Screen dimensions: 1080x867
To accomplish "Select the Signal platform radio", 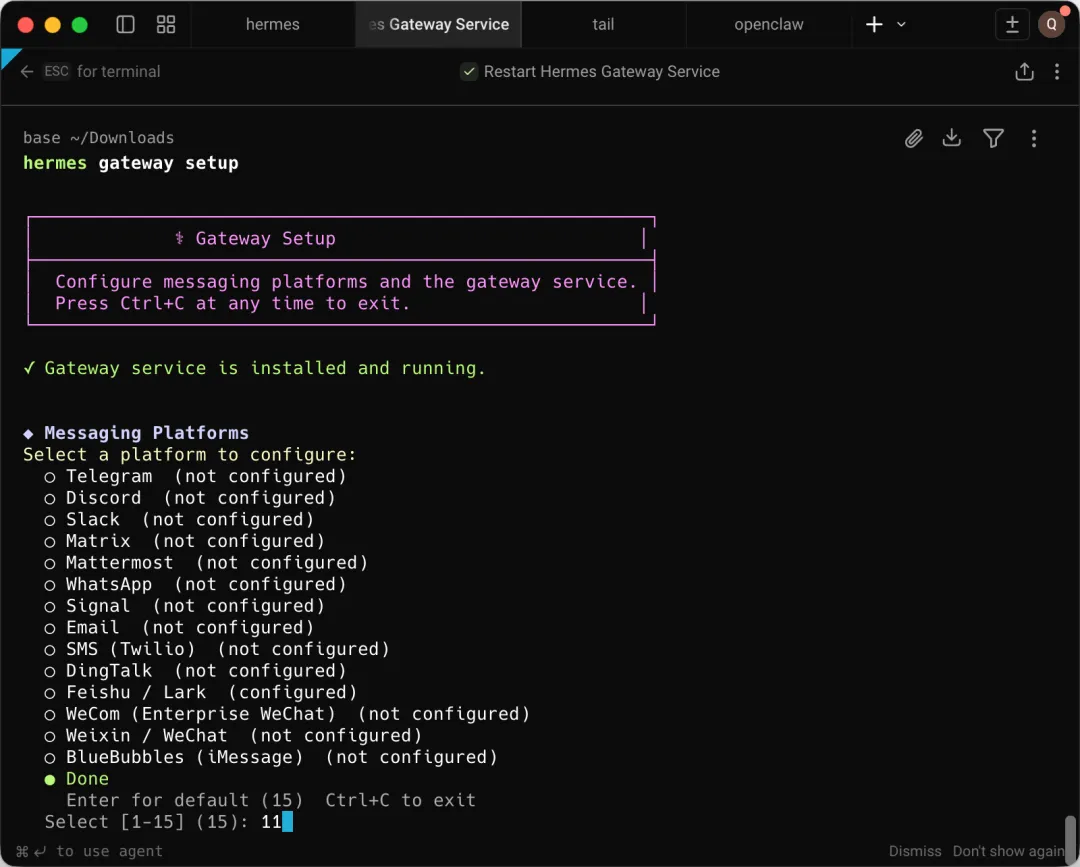I will (50, 607).
